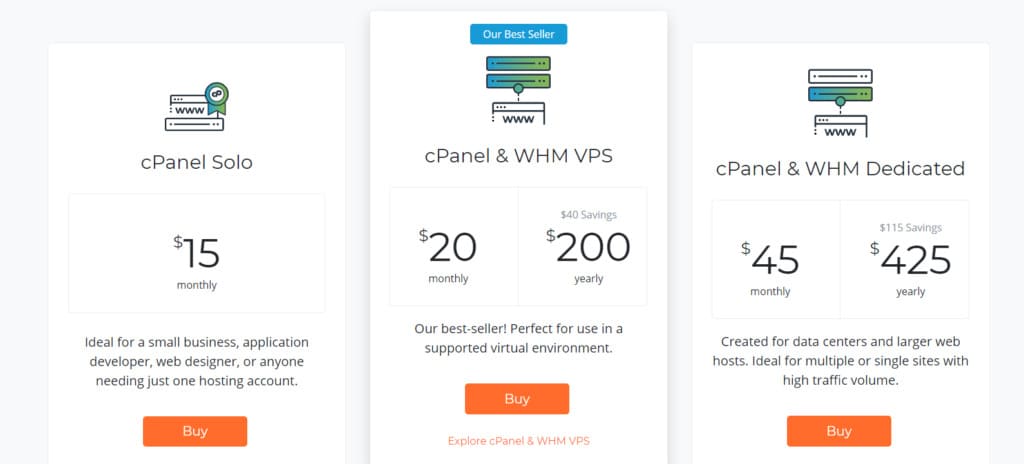1024x464 pixels.
Task: Buy the cPanel & WHM Dedicated plan
Action: coord(839,431)
